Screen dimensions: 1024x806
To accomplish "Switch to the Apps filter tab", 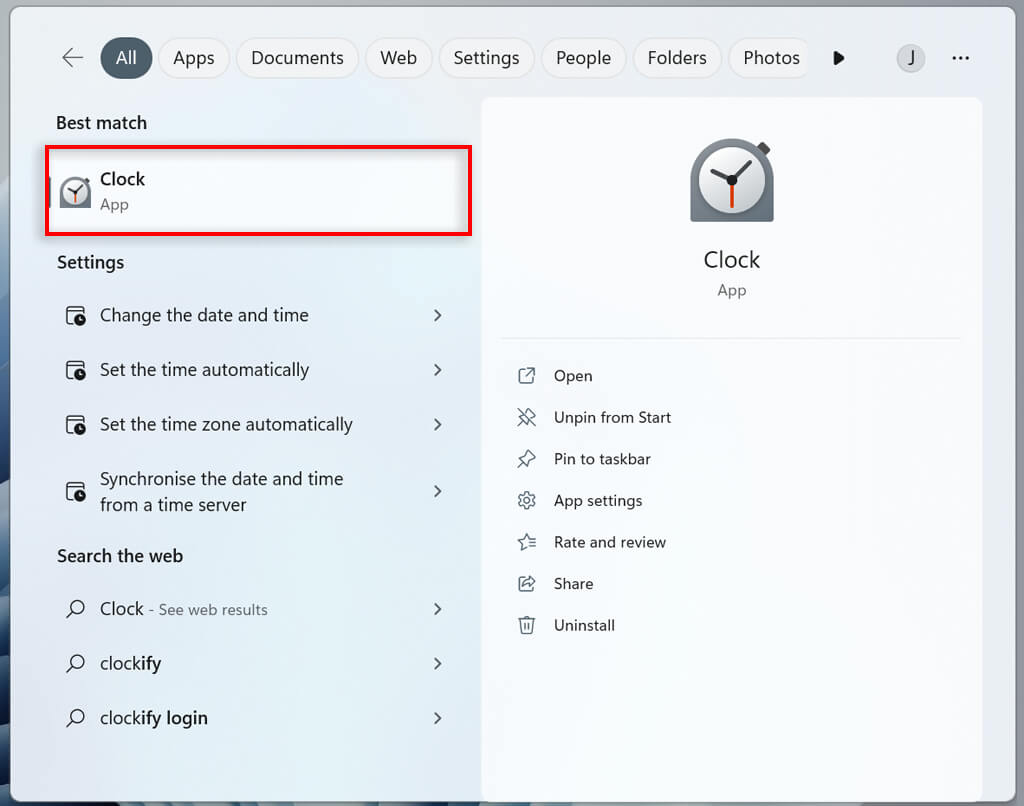I will click(x=194, y=58).
